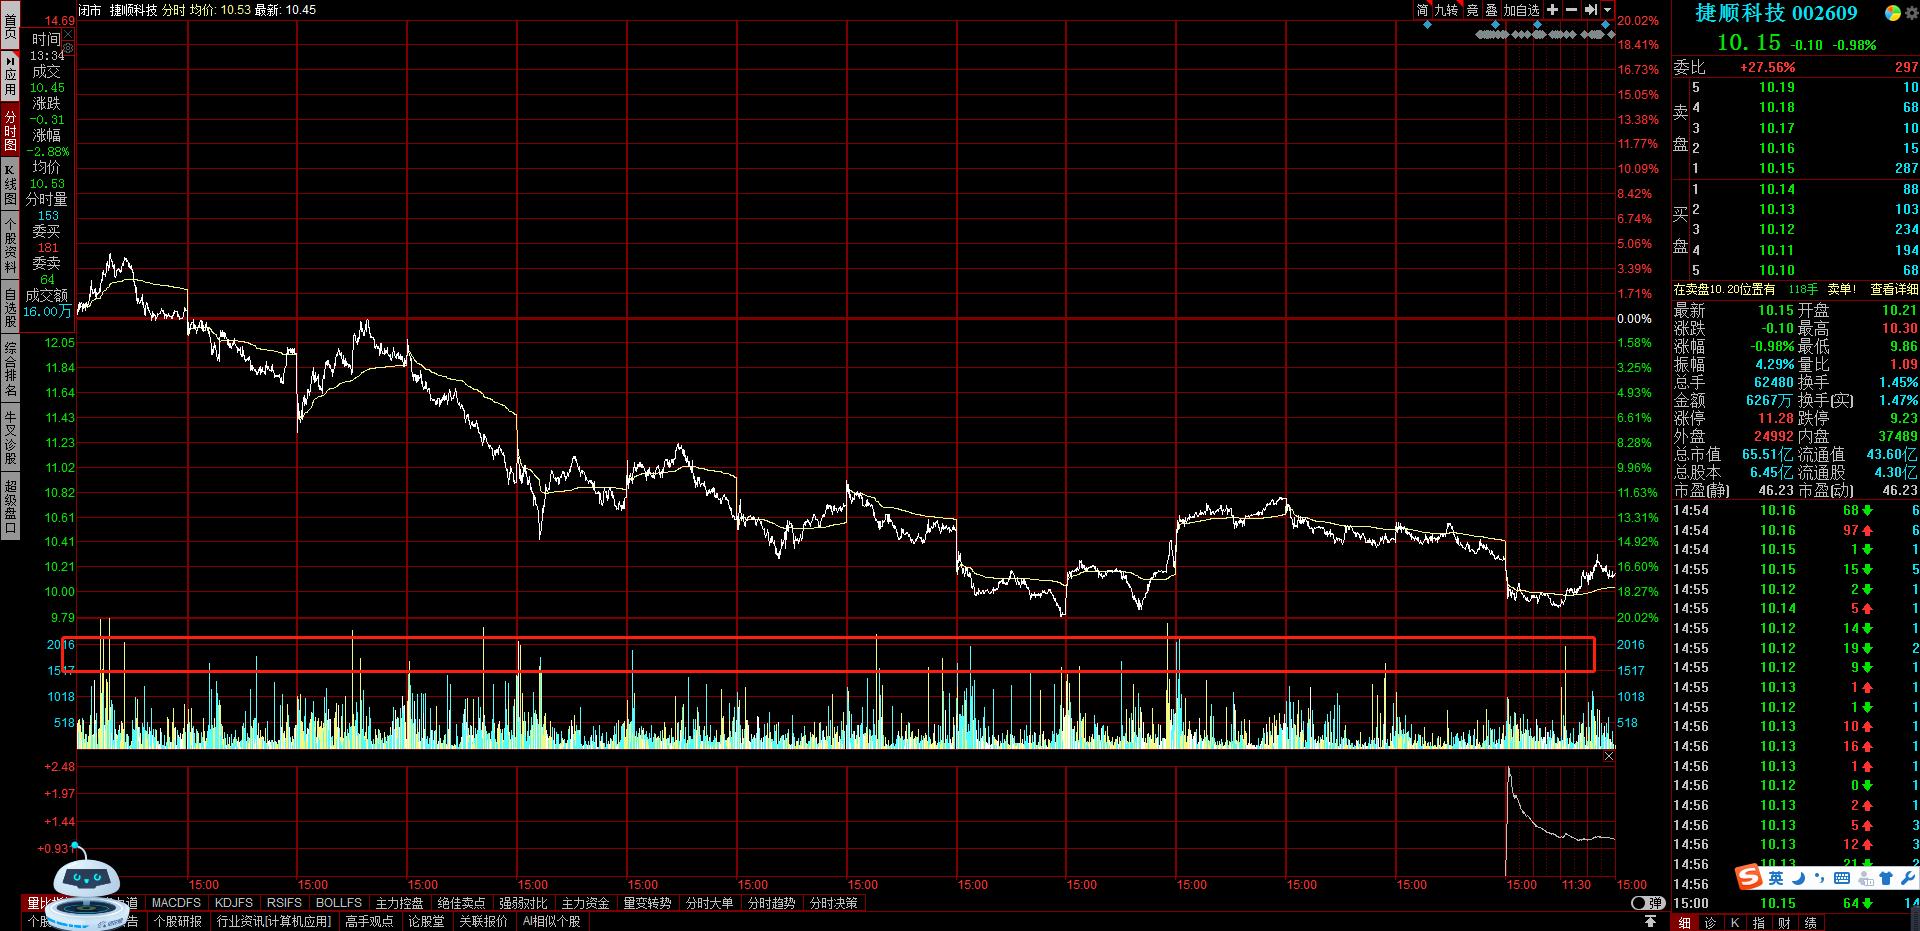The image size is (1920, 931).
Task: Close the indicator sub-panel with the X icon
Action: pyautogui.click(x=1609, y=757)
